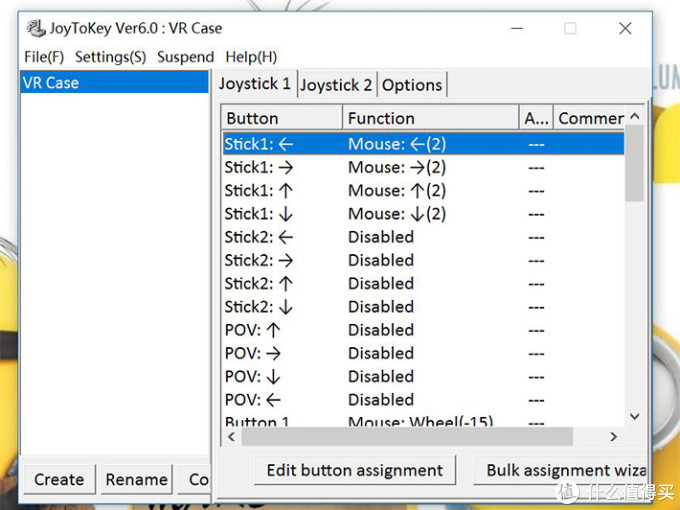Select the POV: ↓ row
The image size is (680, 510).
click(423, 376)
